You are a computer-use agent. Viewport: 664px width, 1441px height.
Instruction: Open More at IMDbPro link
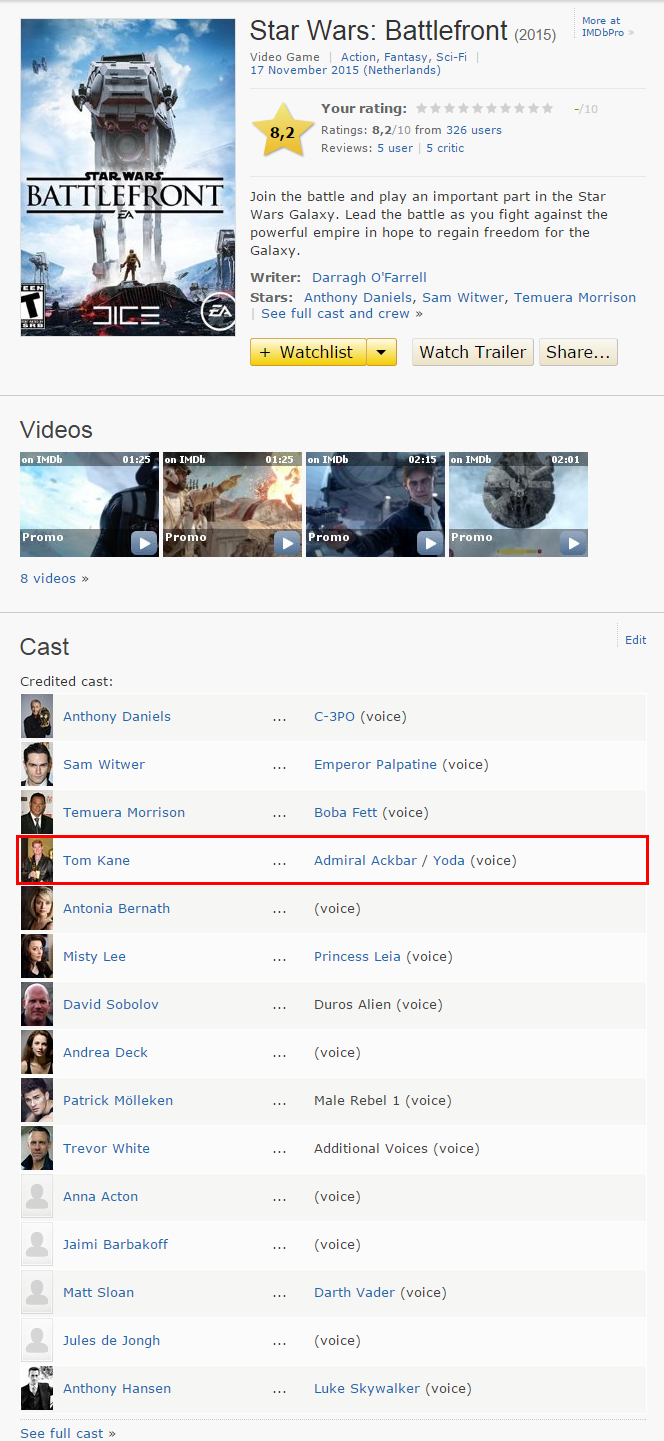(607, 27)
